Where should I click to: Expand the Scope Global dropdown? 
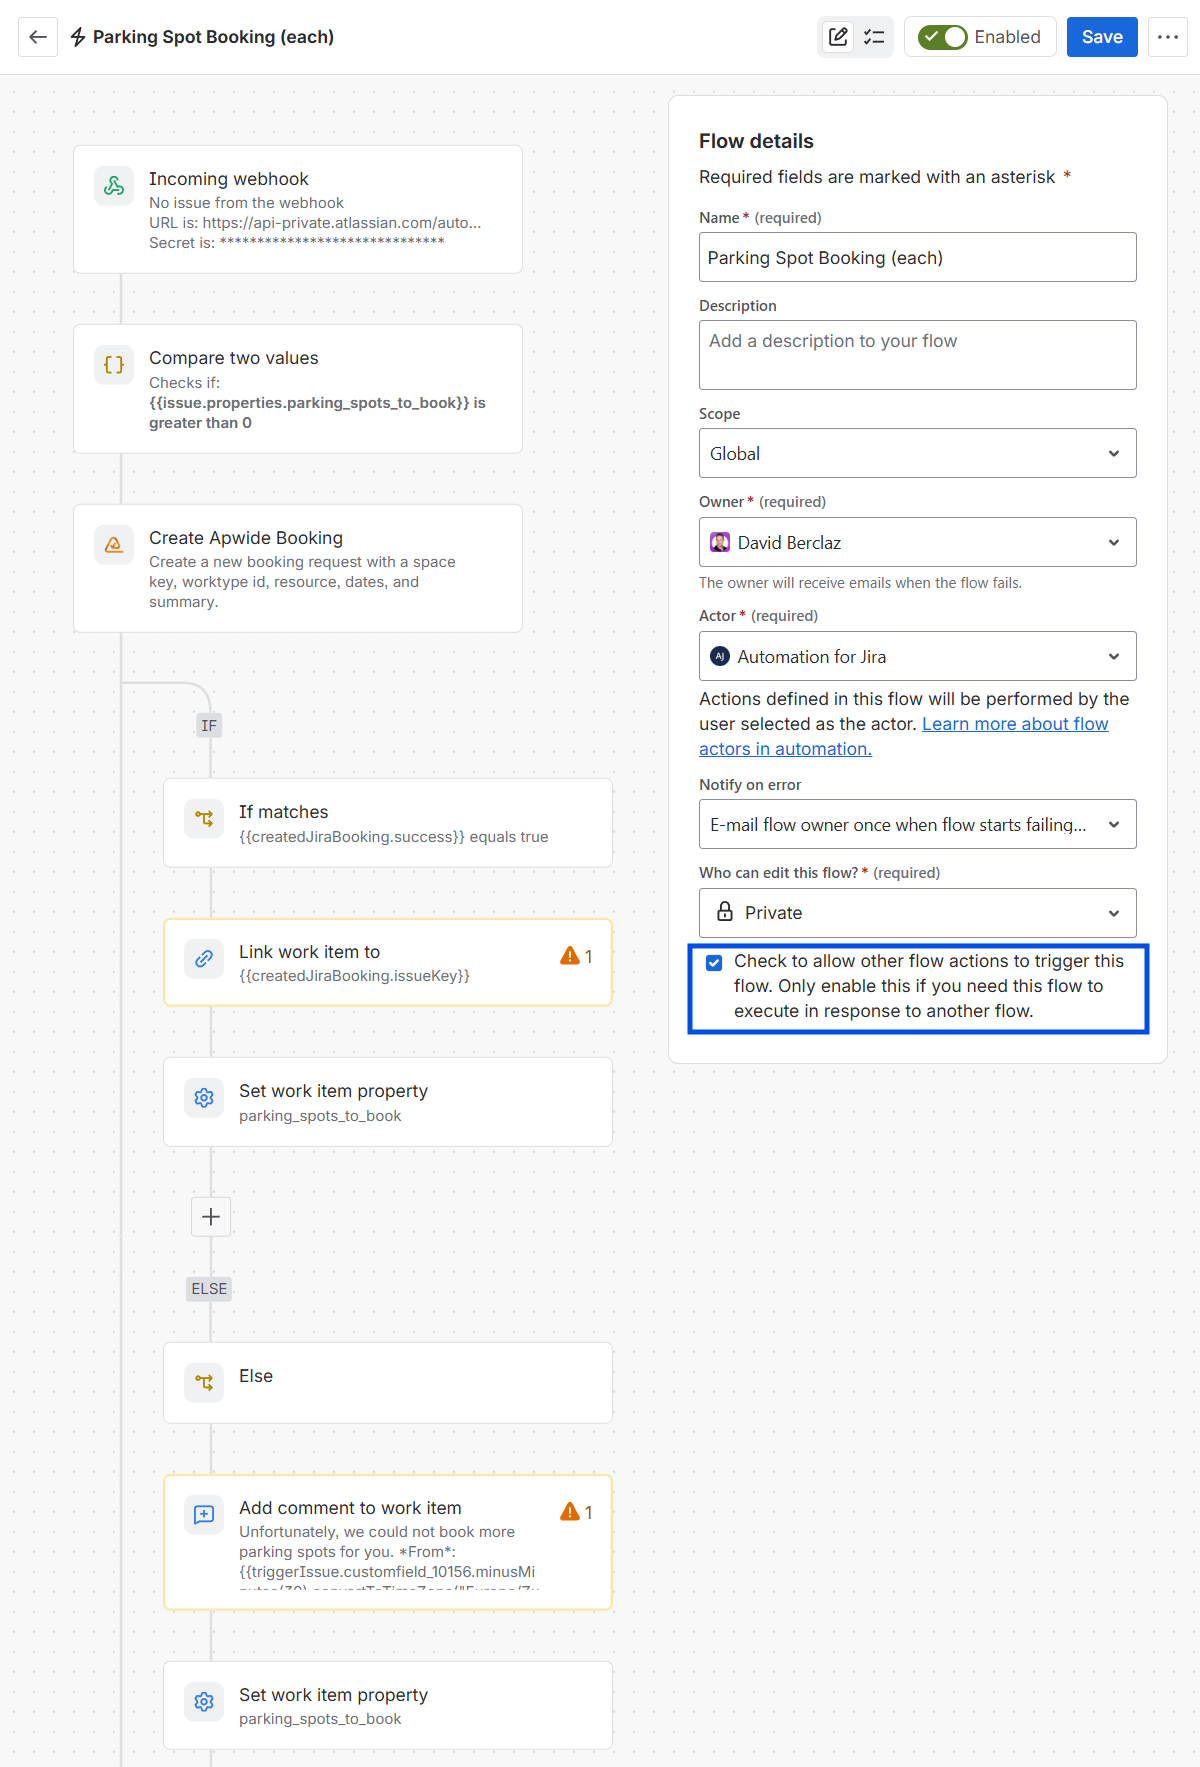[917, 453]
